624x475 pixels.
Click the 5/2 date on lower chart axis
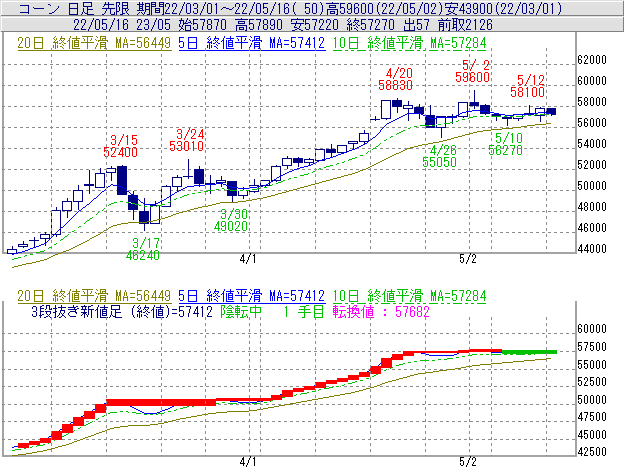point(467,463)
